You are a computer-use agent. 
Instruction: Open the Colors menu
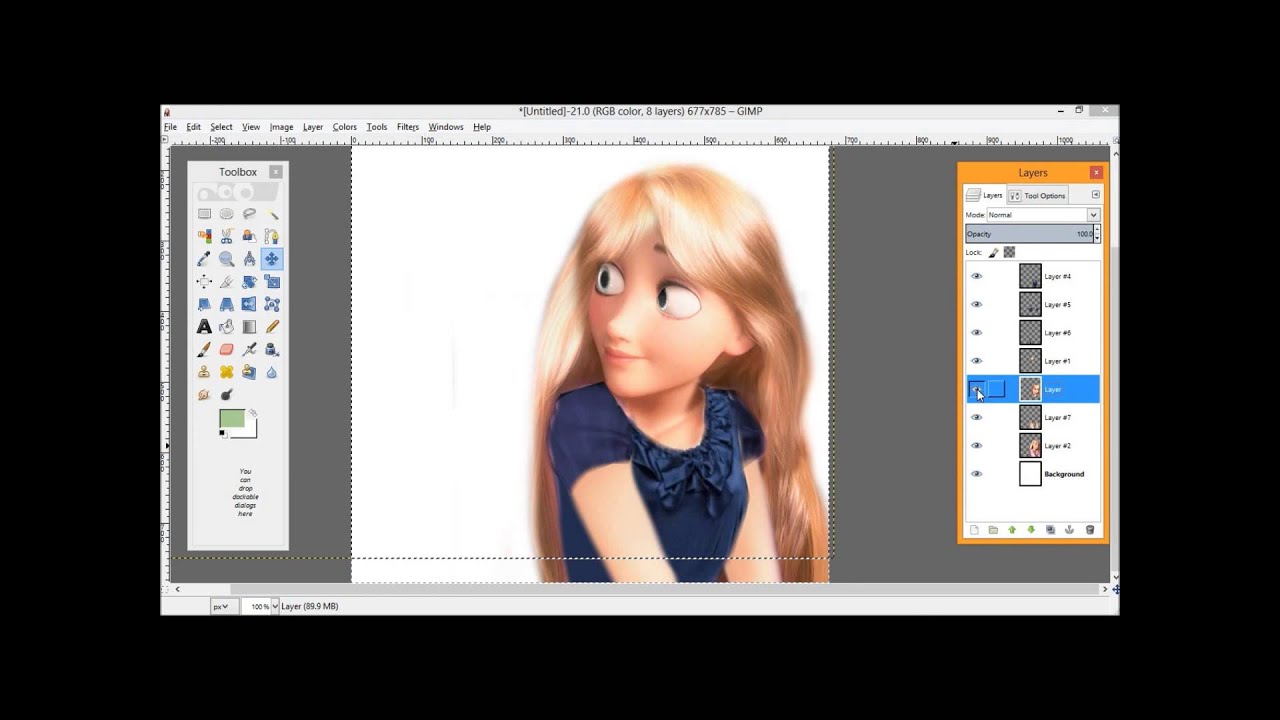pos(345,127)
